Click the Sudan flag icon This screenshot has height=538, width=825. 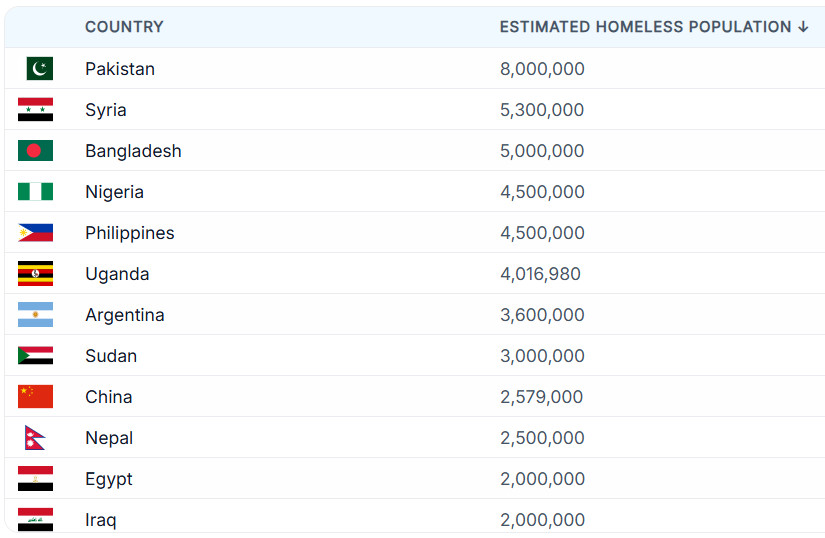[x=35, y=356]
